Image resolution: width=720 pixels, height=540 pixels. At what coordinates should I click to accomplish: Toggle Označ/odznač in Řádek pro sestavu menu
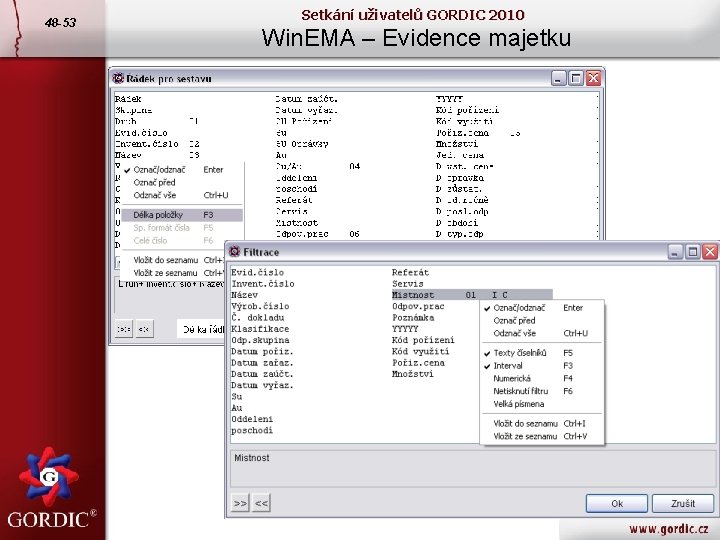point(182,169)
